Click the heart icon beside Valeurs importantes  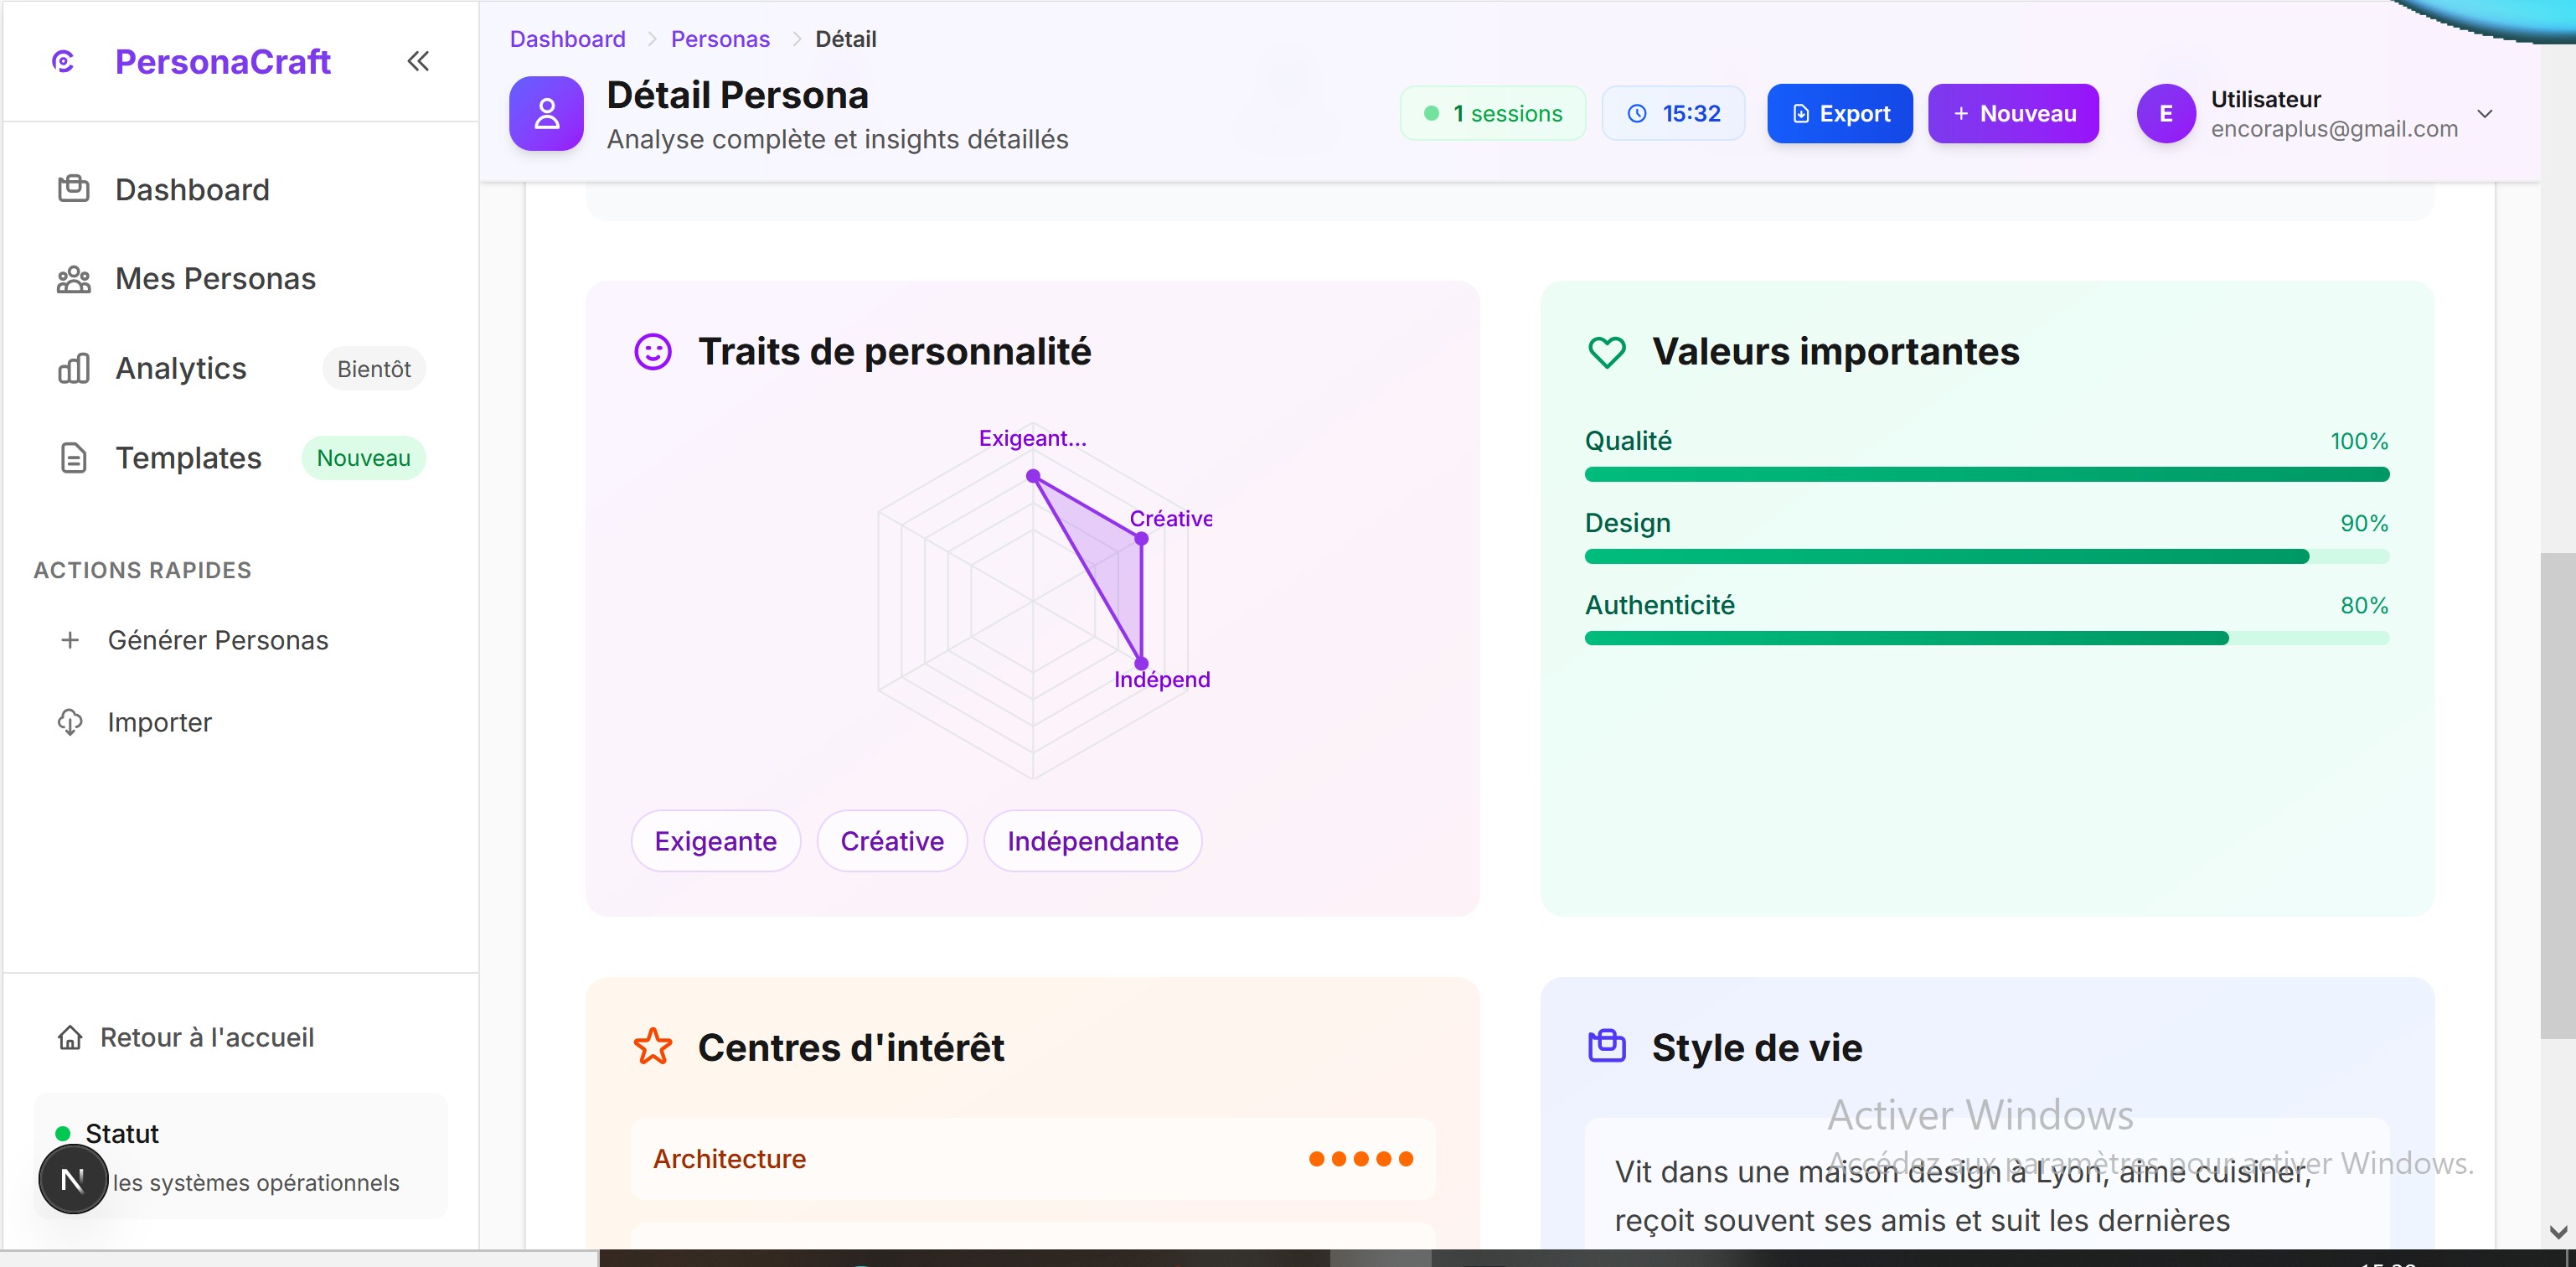pos(1607,352)
